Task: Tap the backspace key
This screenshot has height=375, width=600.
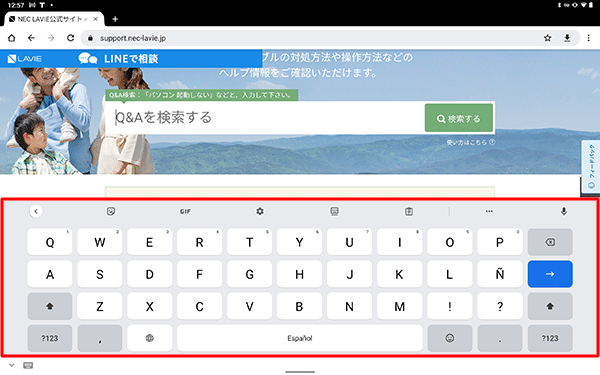Action: pyautogui.click(x=550, y=242)
